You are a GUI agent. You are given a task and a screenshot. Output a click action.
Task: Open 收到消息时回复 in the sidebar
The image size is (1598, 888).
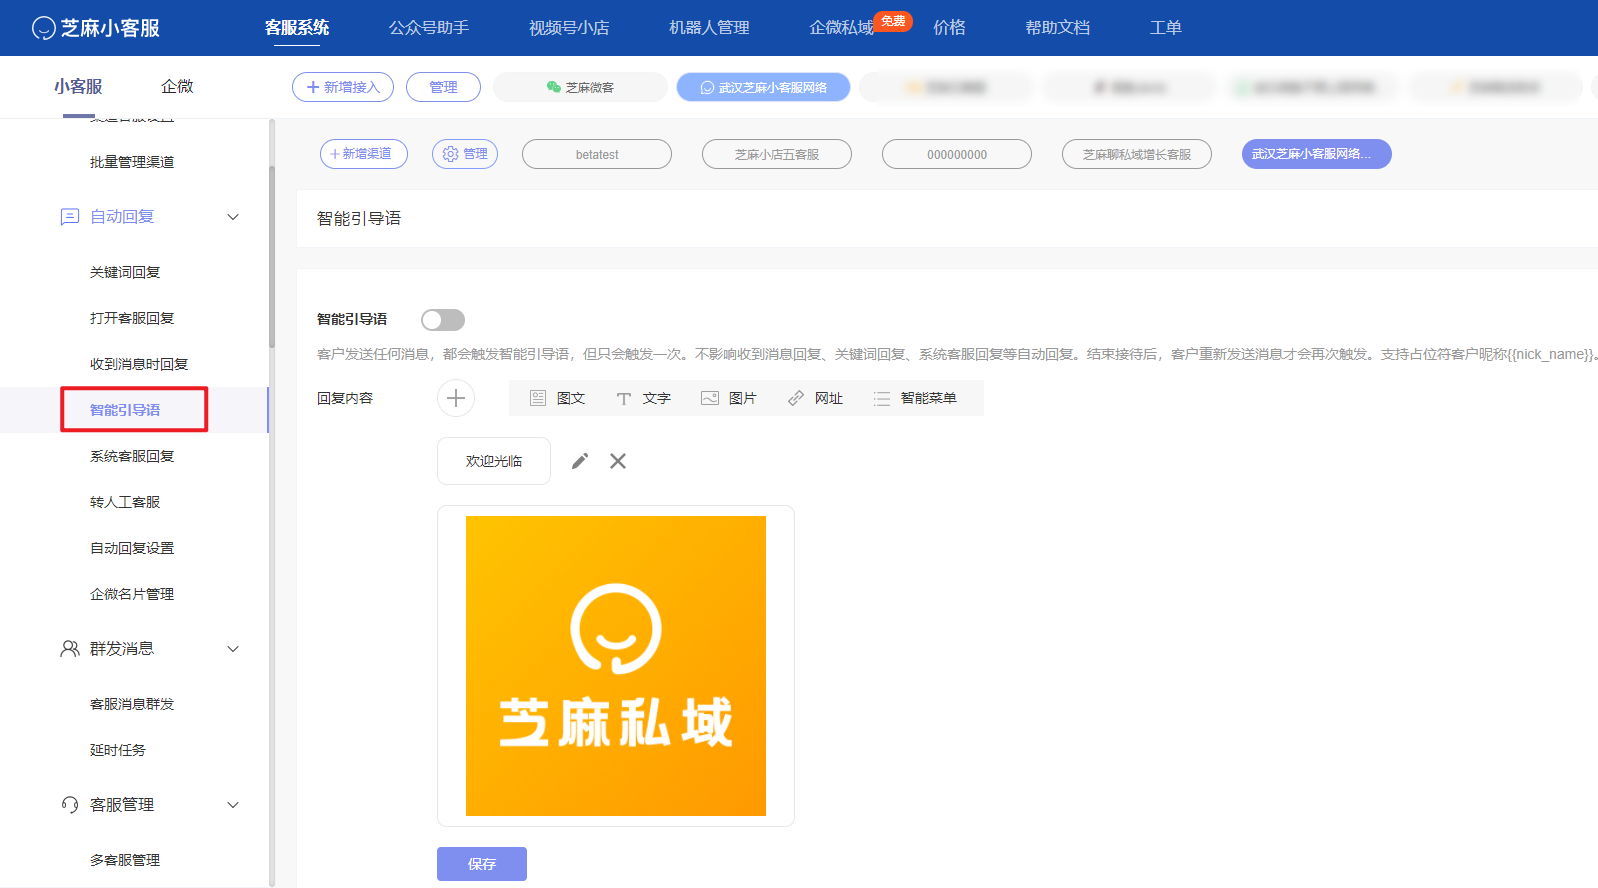pyautogui.click(x=139, y=364)
